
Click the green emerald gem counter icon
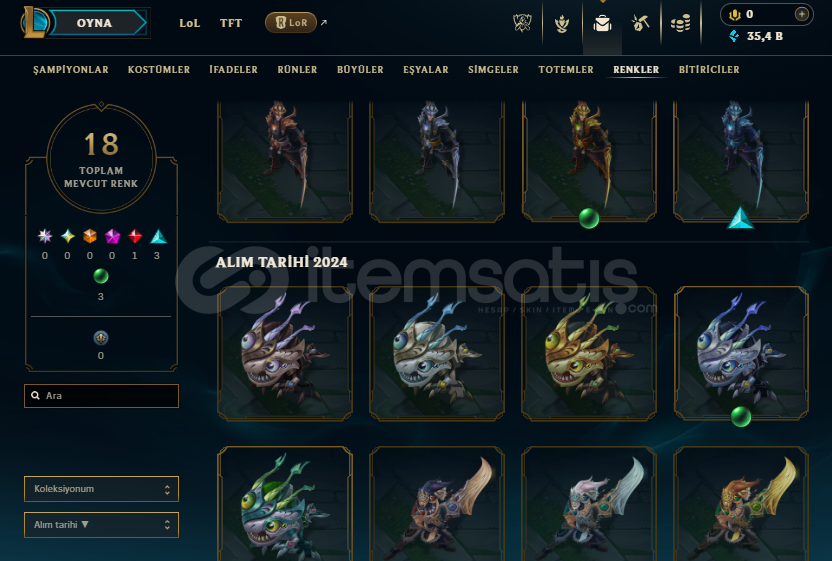(x=101, y=276)
